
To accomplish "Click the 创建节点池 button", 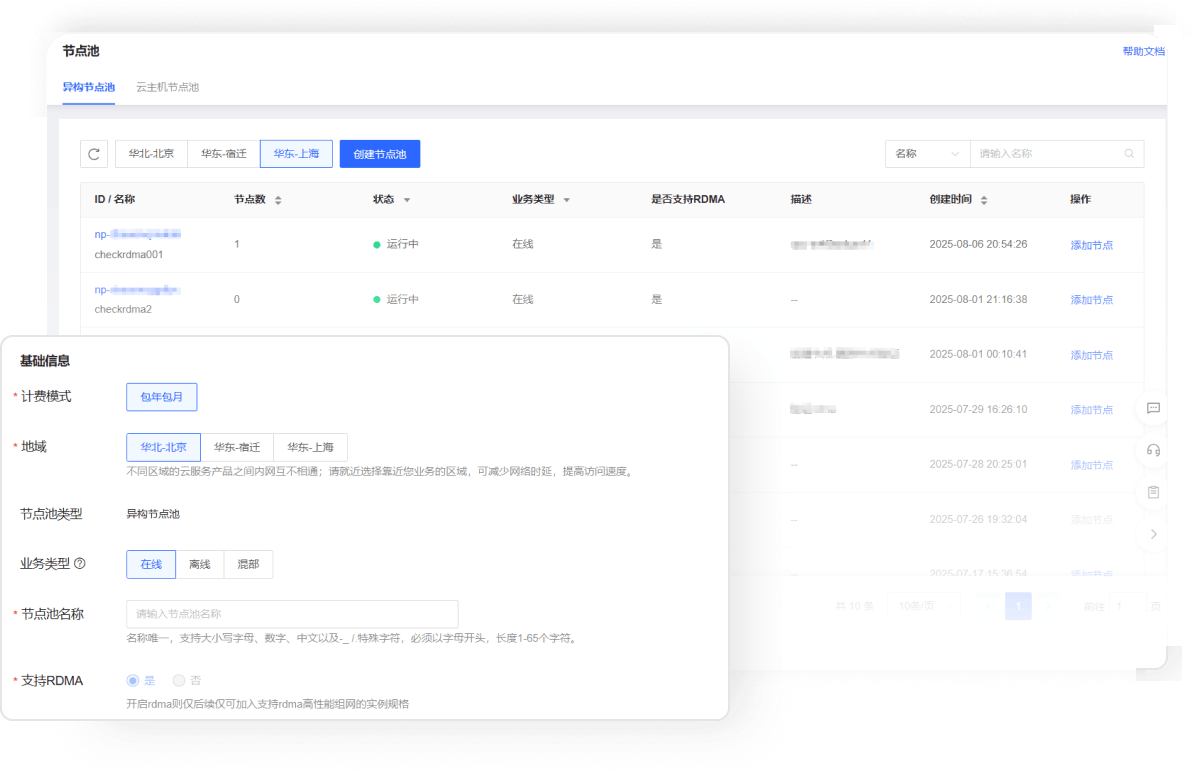I will 380,153.
